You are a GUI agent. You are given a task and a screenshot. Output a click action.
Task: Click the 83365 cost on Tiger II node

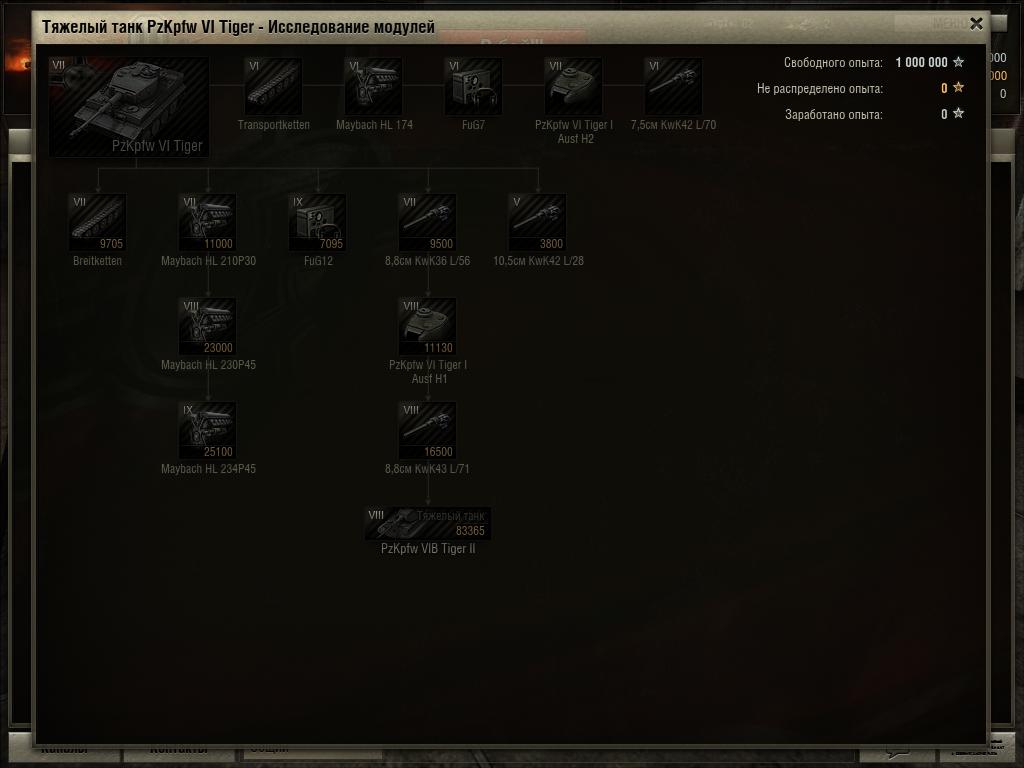470,530
